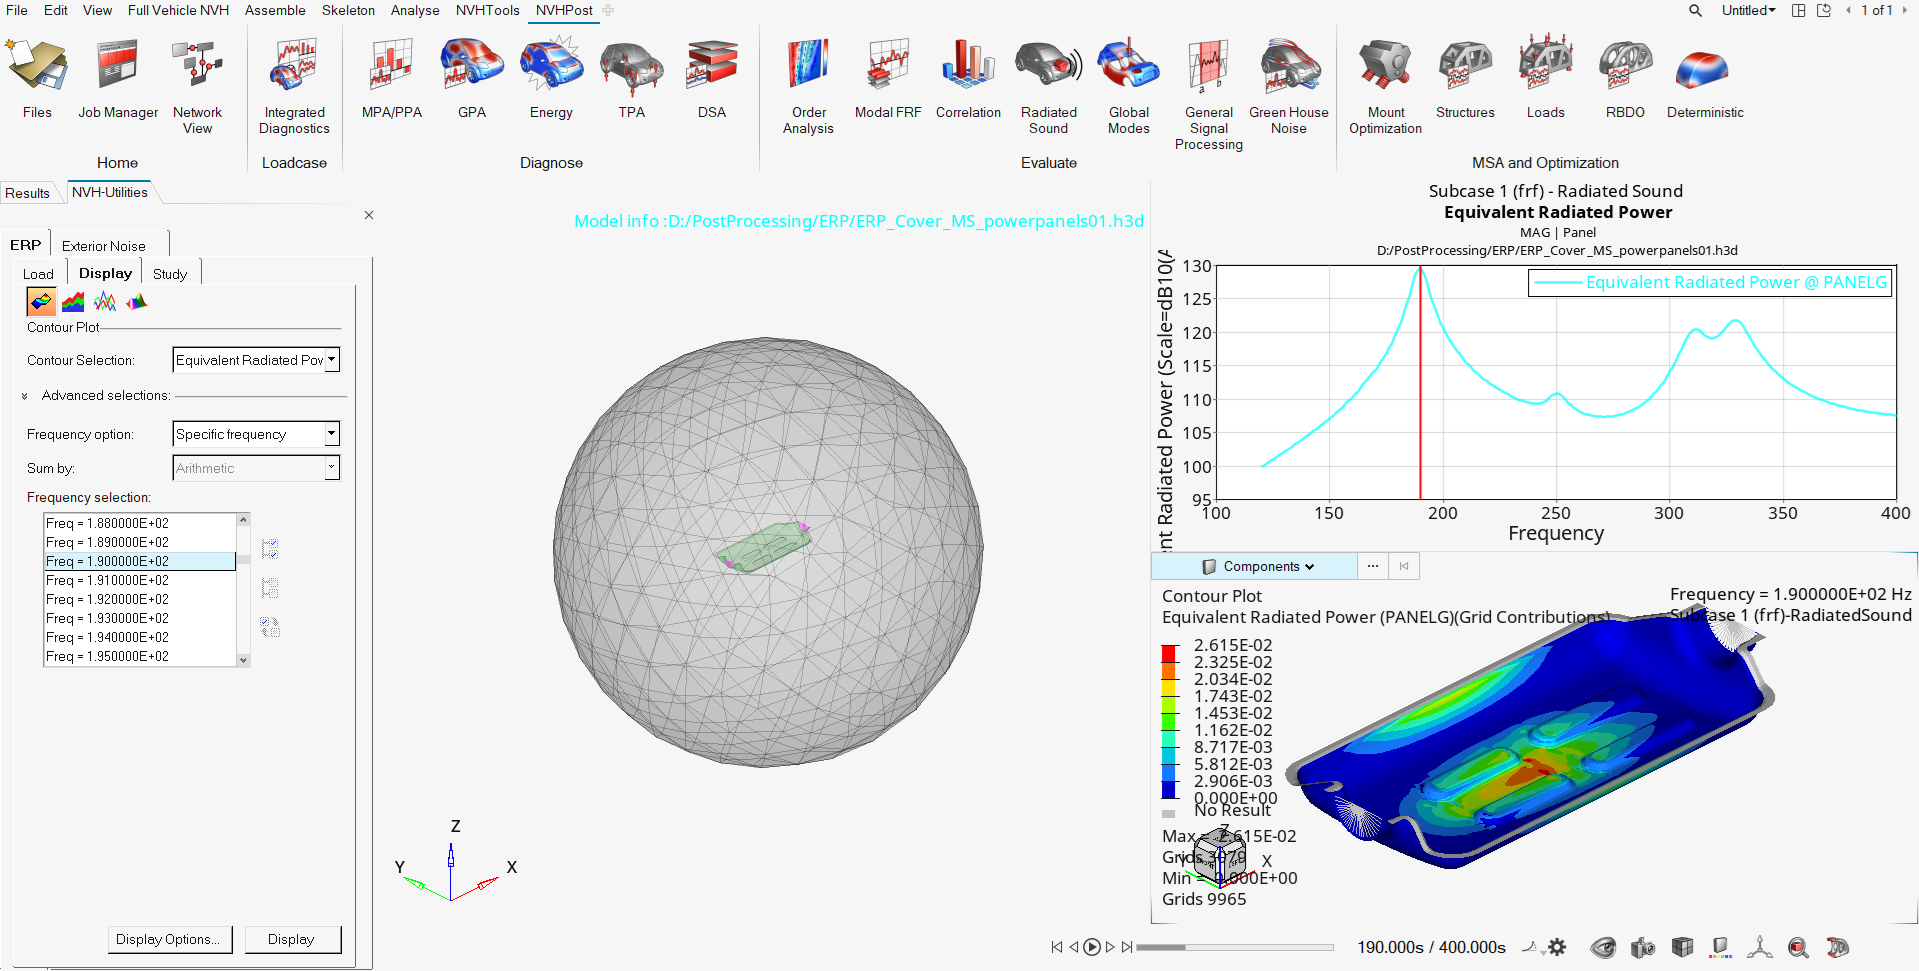Collapse the Advanced selections section

(24, 396)
